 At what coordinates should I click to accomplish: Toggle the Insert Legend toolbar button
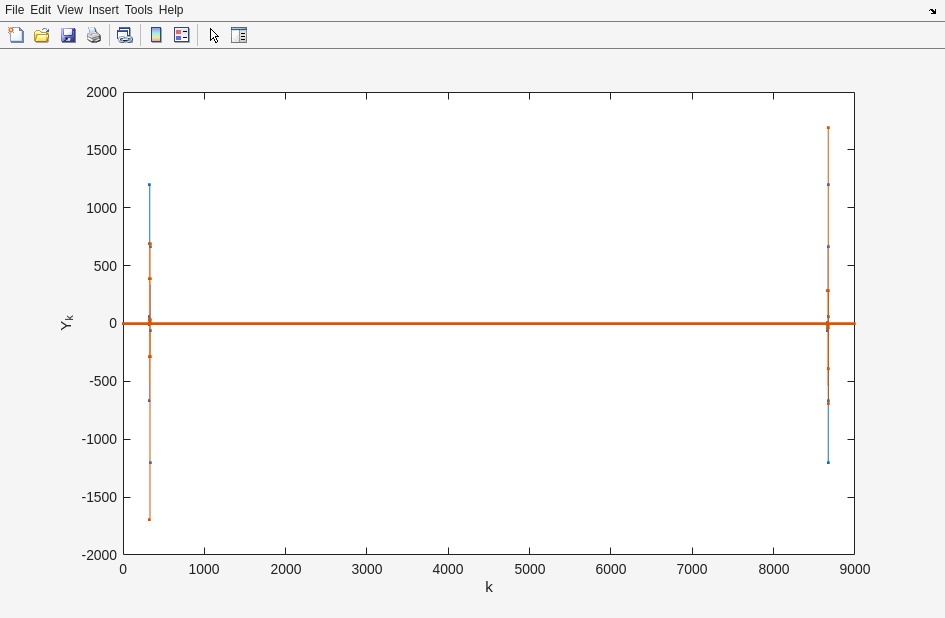[182, 35]
